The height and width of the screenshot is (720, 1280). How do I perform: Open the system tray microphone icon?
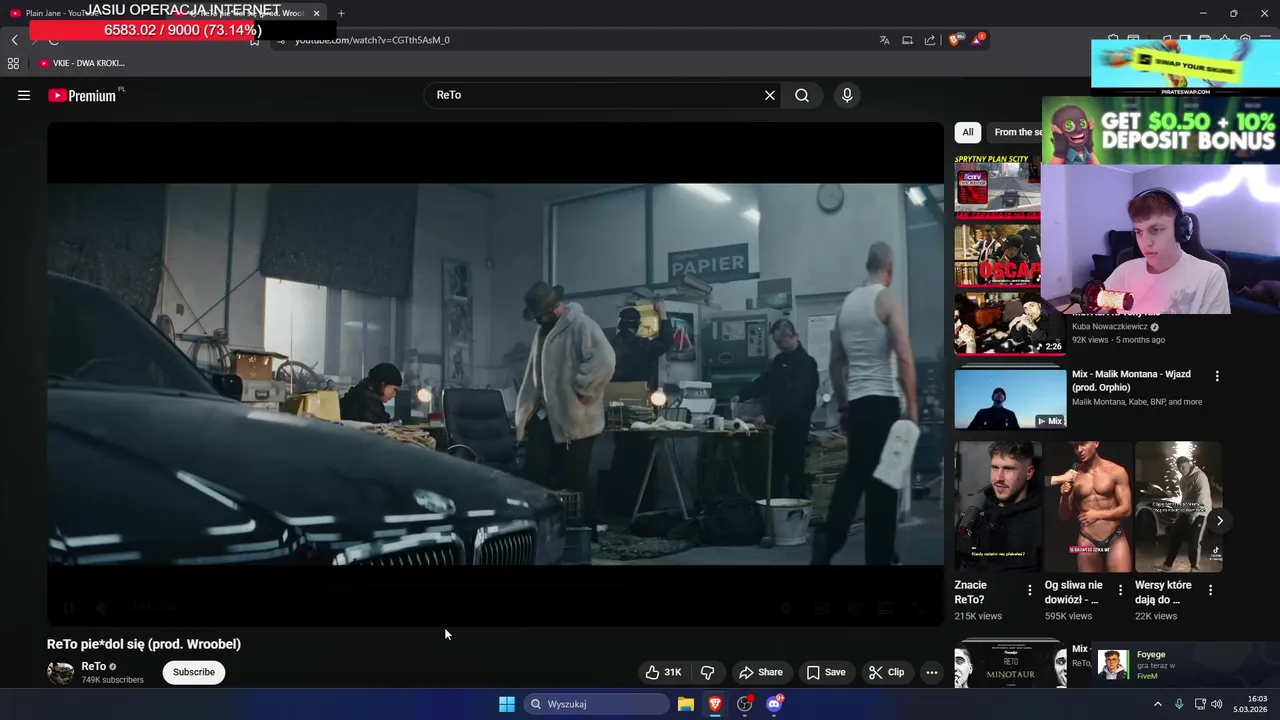[1179, 704]
